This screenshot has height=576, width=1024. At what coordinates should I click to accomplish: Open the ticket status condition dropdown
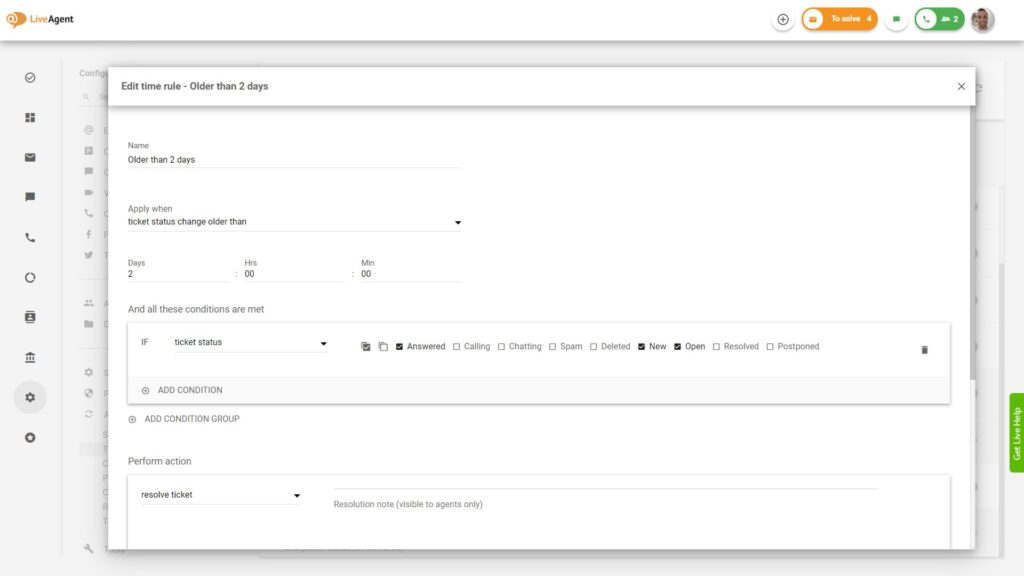[x=250, y=343]
